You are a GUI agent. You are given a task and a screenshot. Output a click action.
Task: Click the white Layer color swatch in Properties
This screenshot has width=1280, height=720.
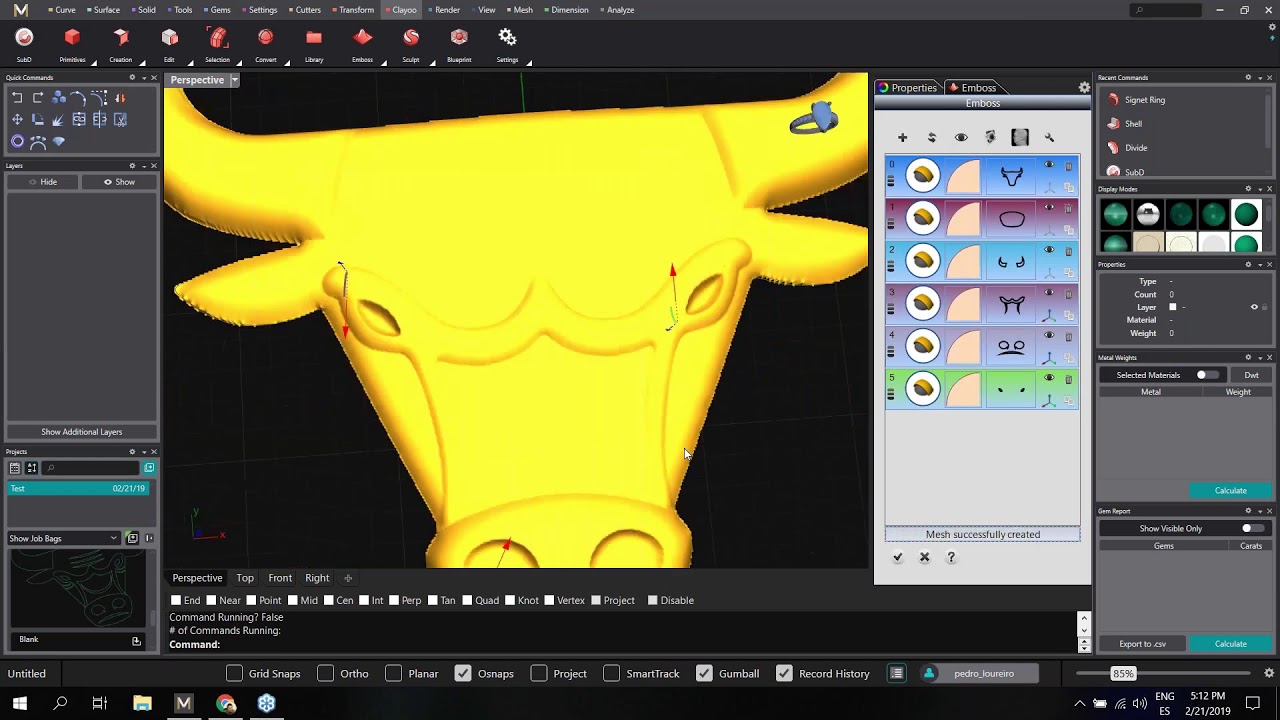click(x=1173, y=307)
